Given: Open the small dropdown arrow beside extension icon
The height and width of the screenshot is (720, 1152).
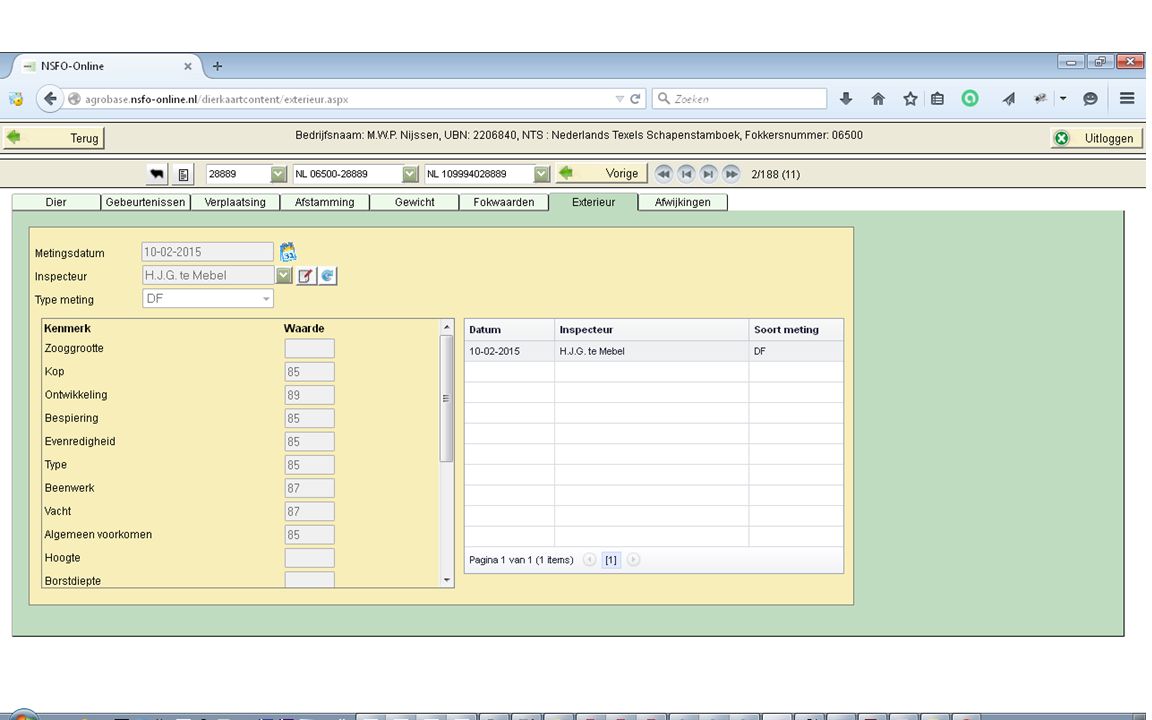Looking at the screenshot, I should tap(1063, 98).
